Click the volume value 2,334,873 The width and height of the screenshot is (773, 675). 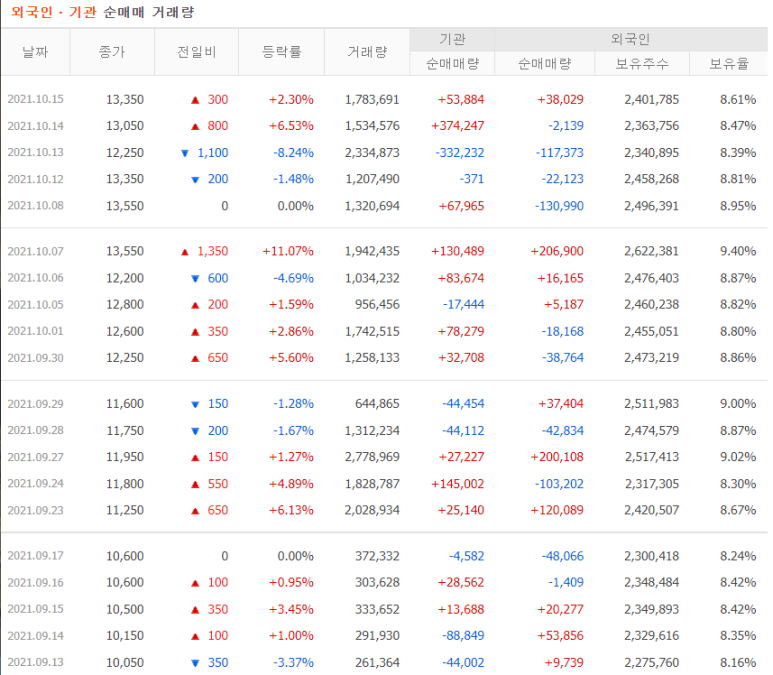(x=372, y=153)
